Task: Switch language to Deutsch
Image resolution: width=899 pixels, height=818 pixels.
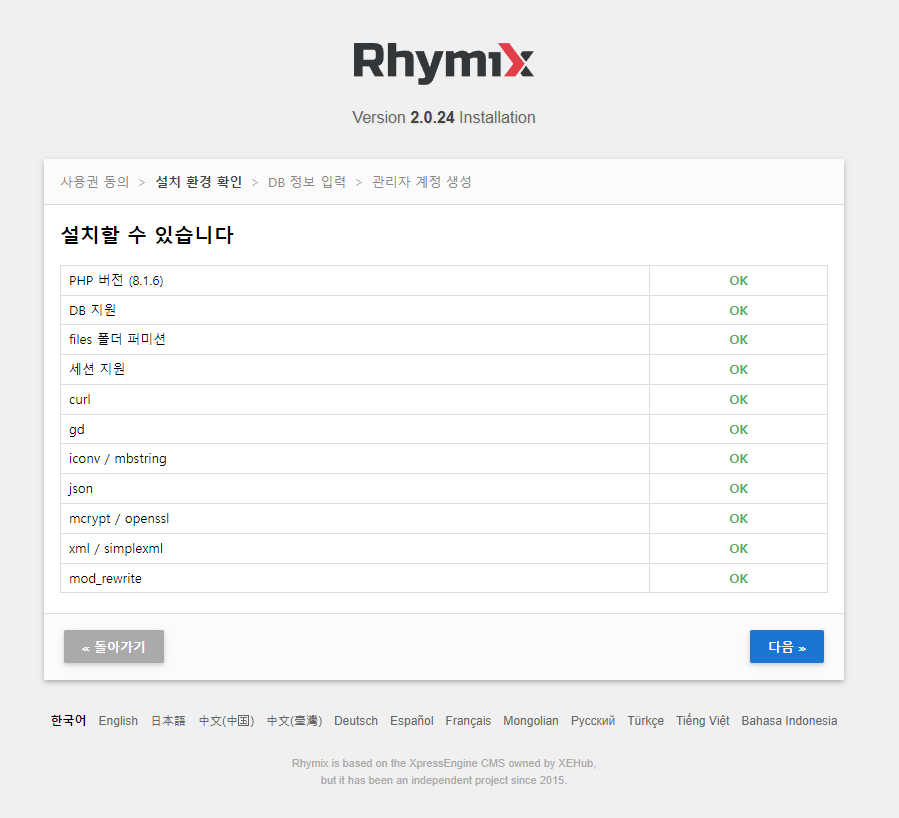Action: tap(356, 721)
